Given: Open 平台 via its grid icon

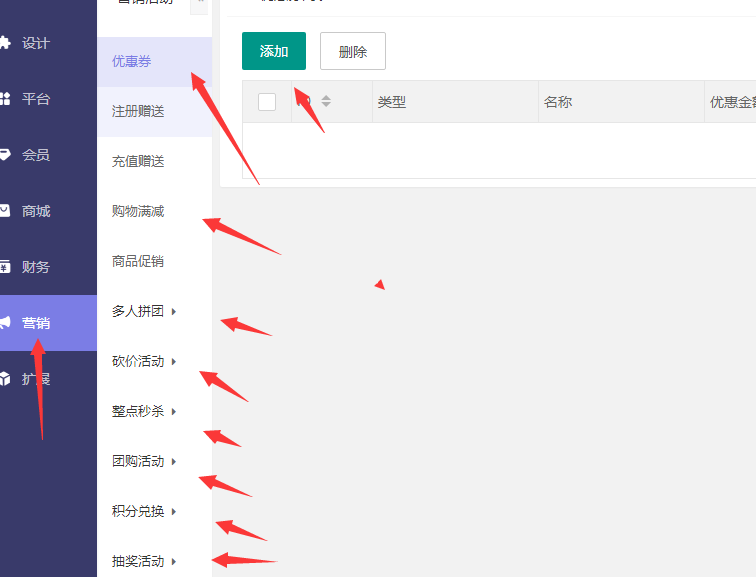Looking at the screenshot, I should point(5,99).
